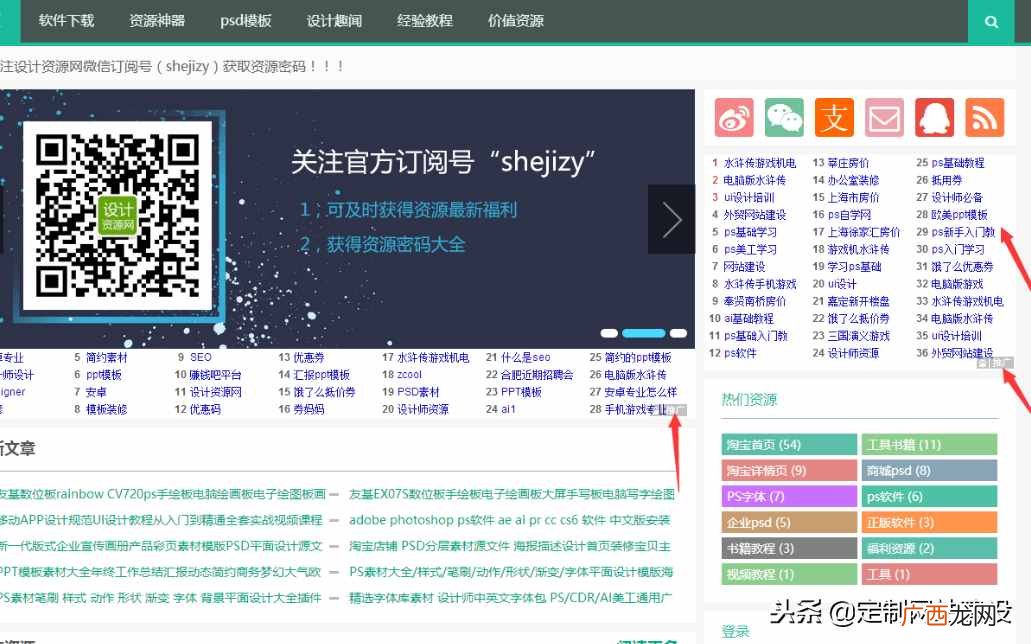The image size is (1031, 644).
Task: Click the QR code image in the banner
Action: click(118, 216)
